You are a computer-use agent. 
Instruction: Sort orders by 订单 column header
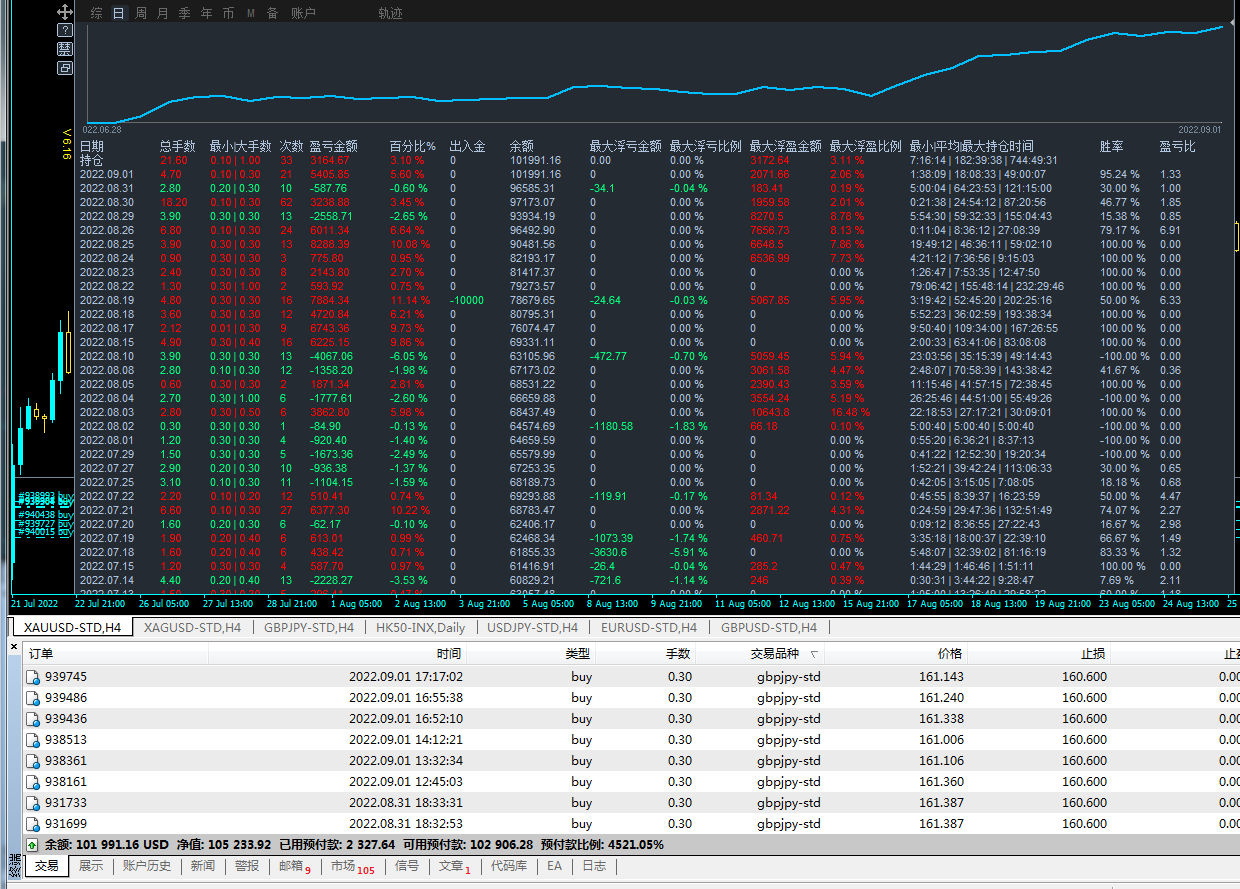[x=41, y=654]
